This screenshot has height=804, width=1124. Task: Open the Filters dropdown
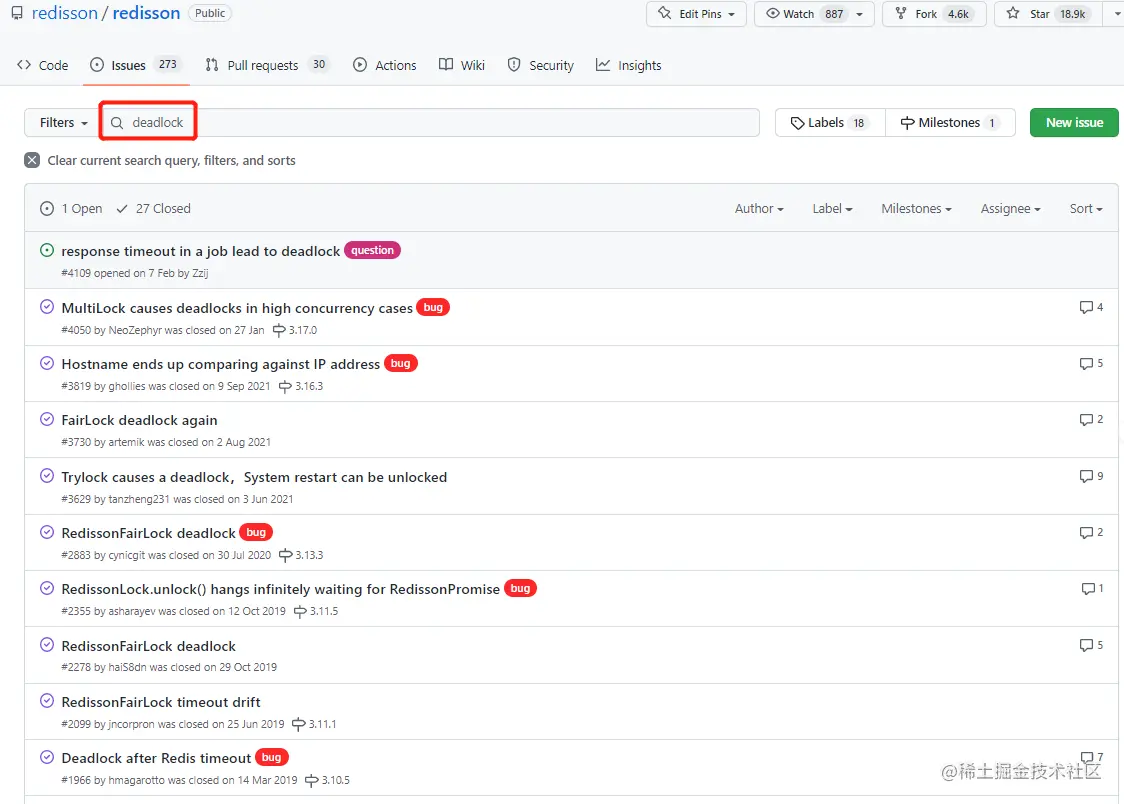click(63, 123)
